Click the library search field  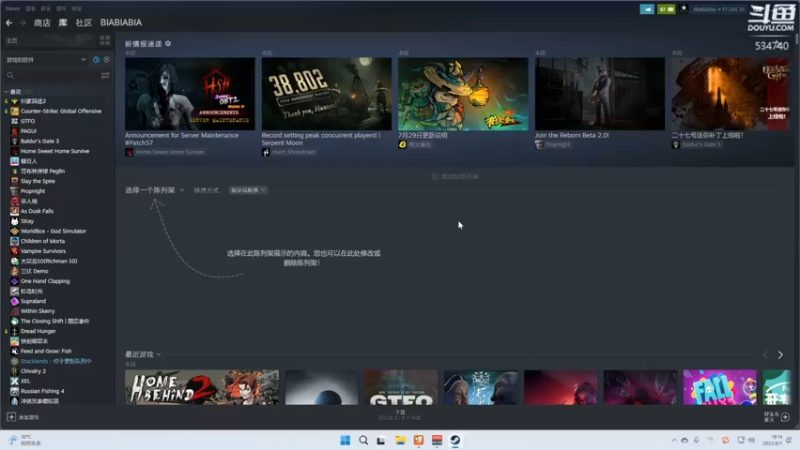(x=51, y=76)
